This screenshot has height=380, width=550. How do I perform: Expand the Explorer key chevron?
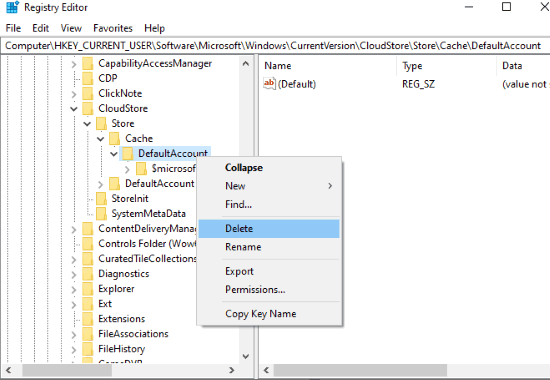[x=74, y=290]
